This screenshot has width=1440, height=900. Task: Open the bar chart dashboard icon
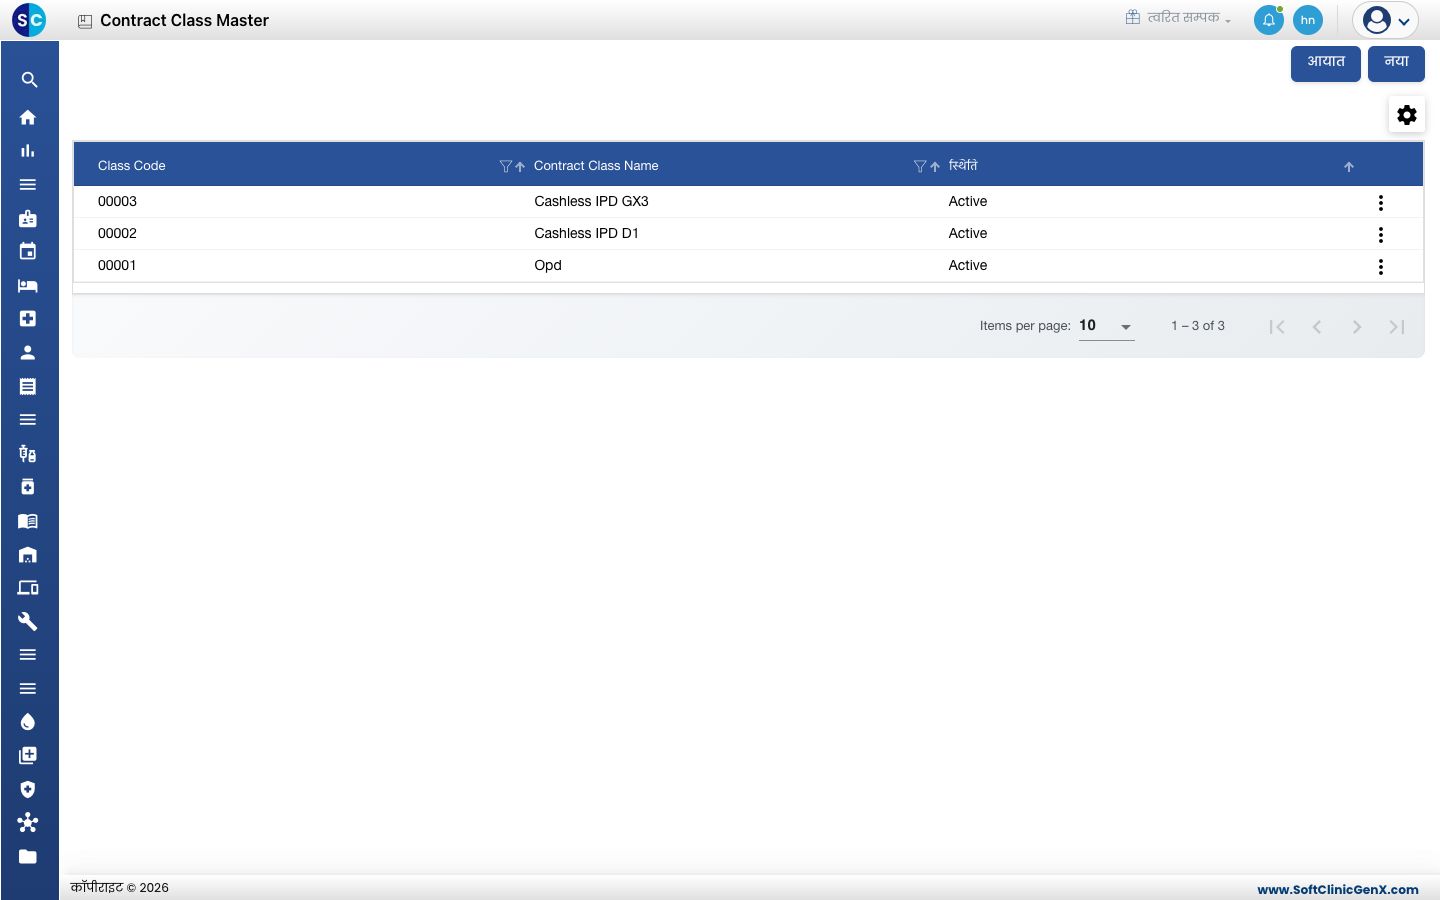coord(28,151)
